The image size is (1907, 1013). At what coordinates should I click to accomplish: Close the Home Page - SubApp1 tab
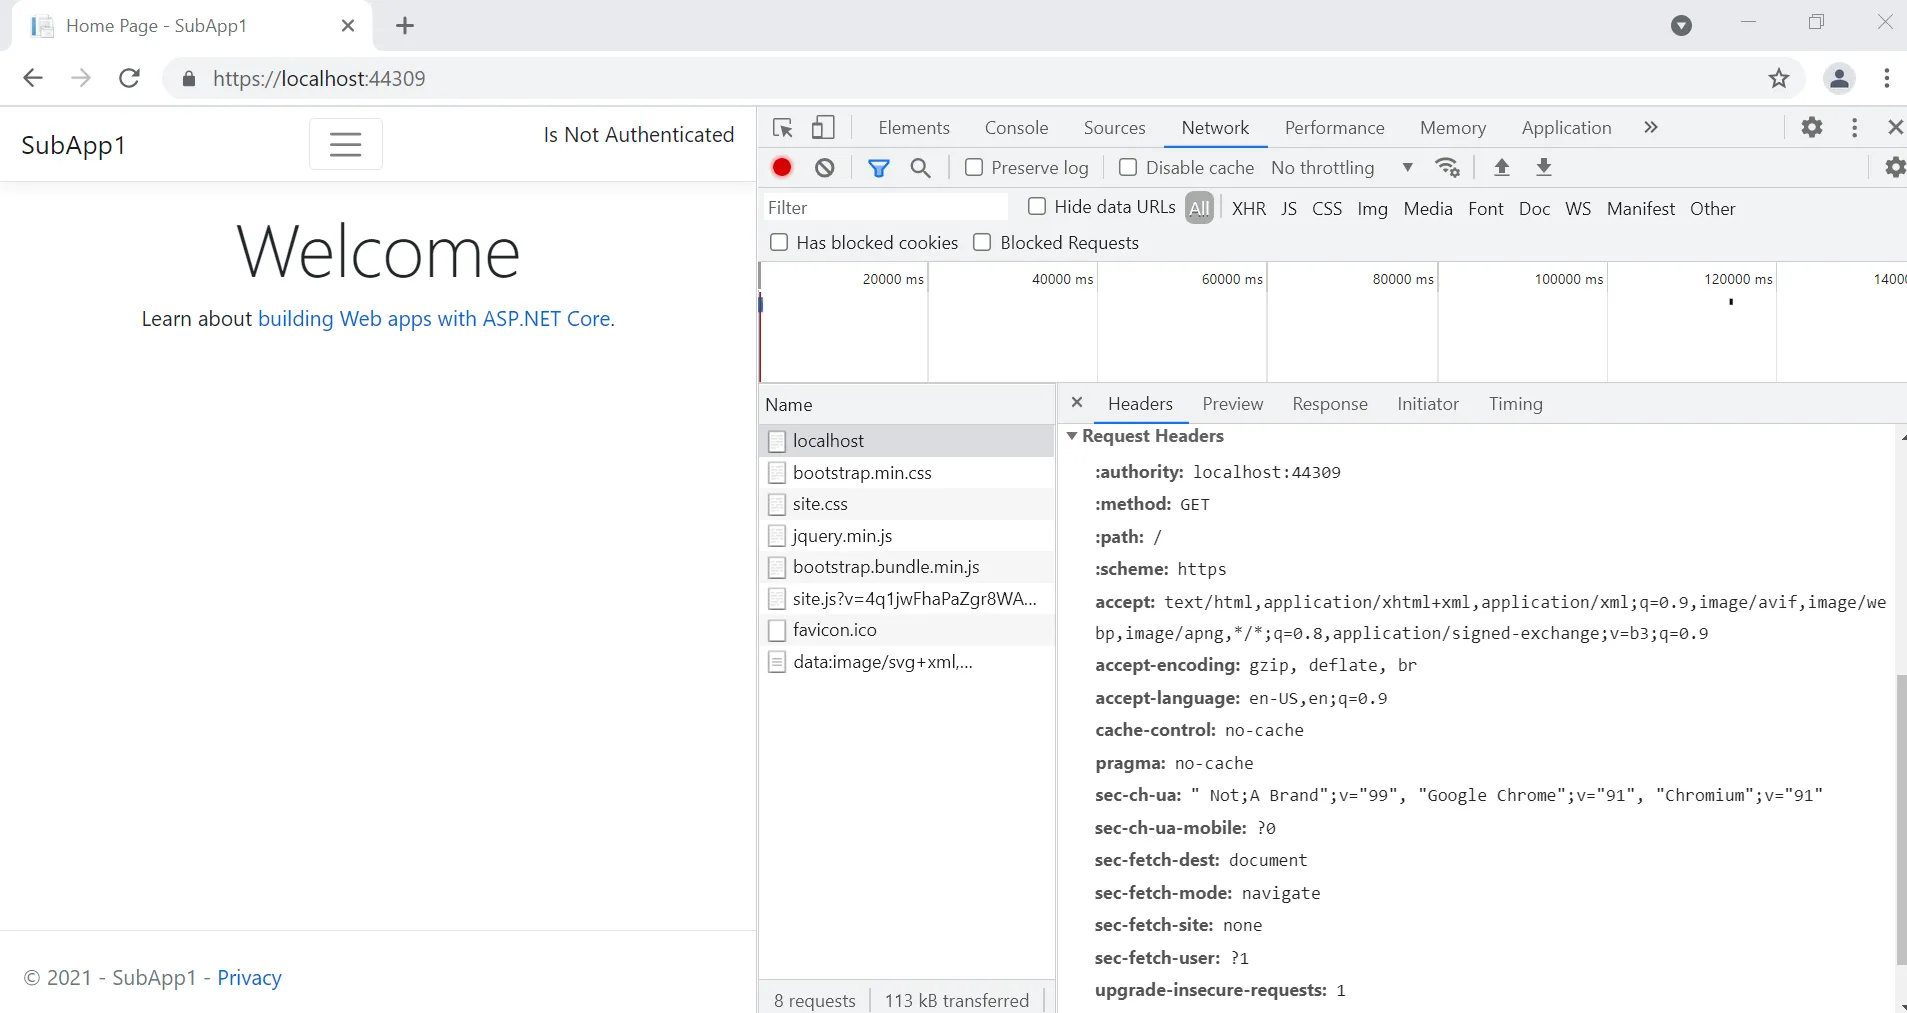(x=348, y=26)
